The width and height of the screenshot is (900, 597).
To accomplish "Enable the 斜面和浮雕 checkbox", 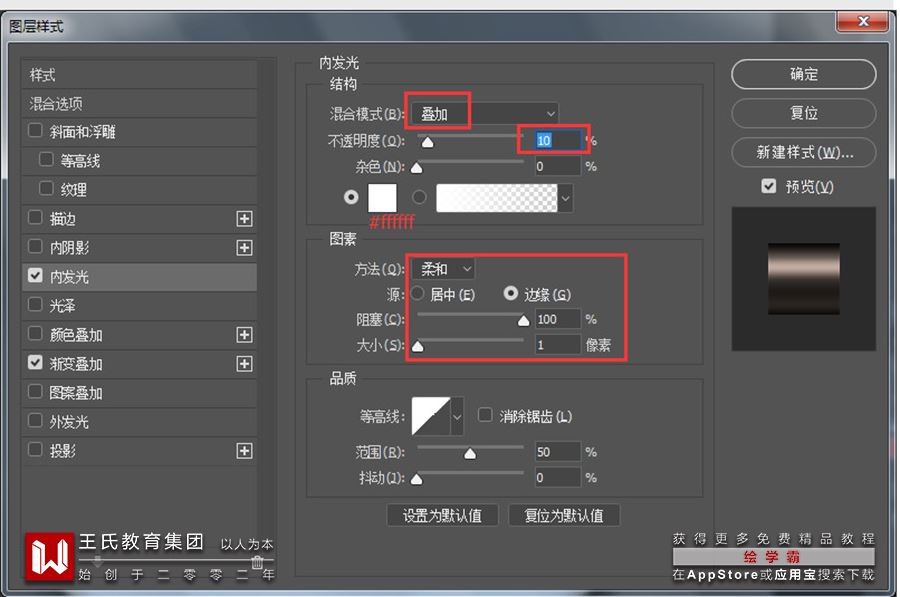I will [x=36, y=130].
